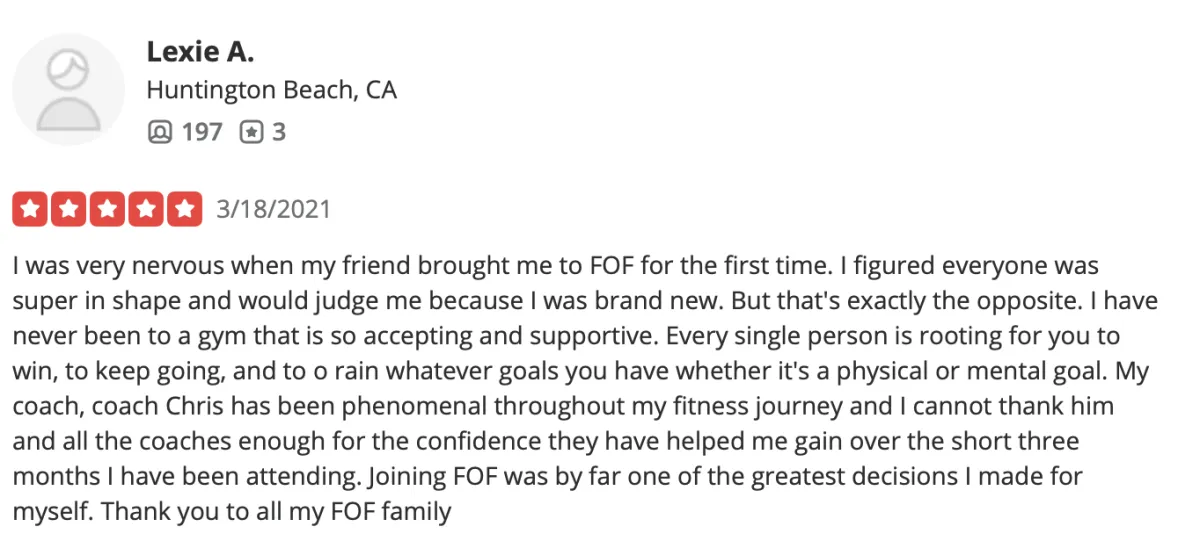Screen dimensions: 1200x541
Task: Click "Thank you to all my FOF family"
Action: pos(277,512)
